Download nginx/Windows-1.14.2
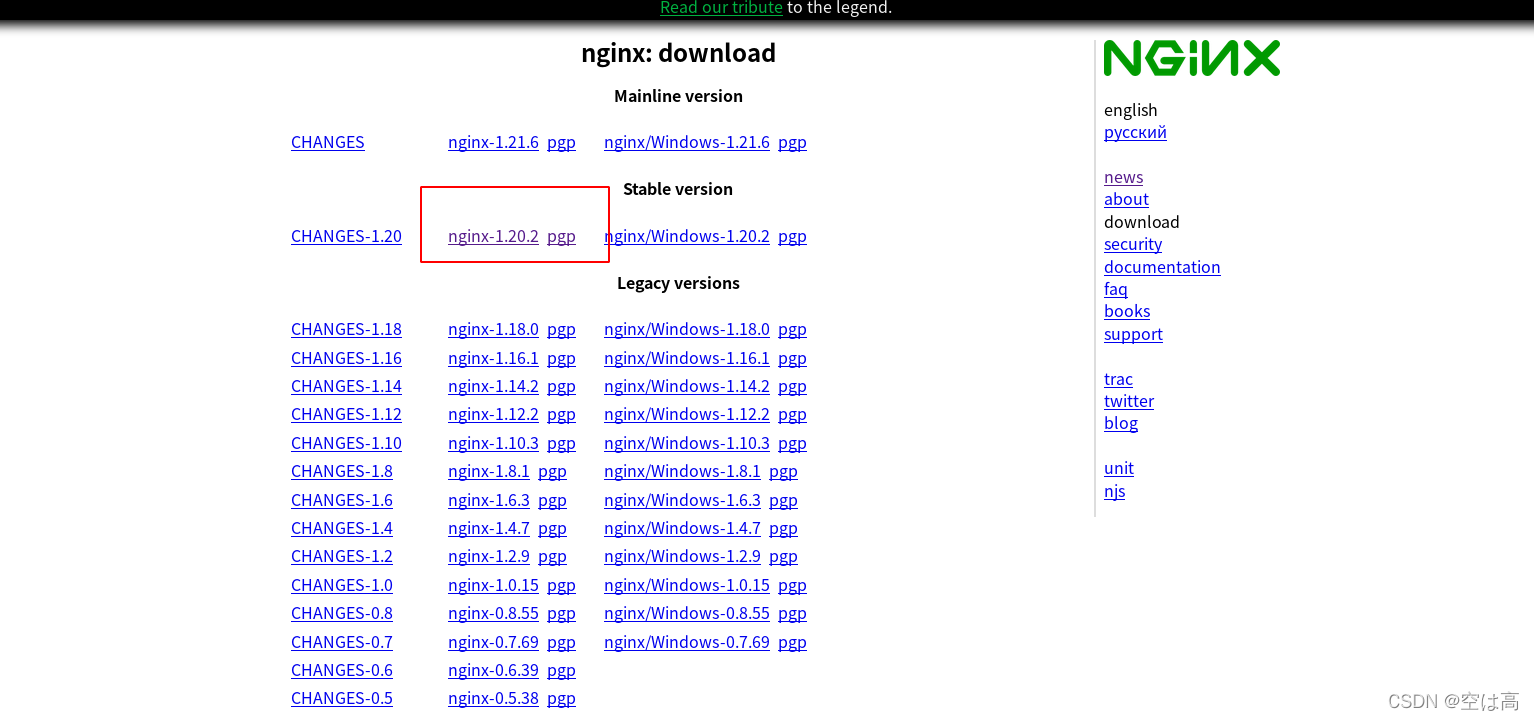The height and width of the screenshot is (721, 1534). (x=687, y=386)
